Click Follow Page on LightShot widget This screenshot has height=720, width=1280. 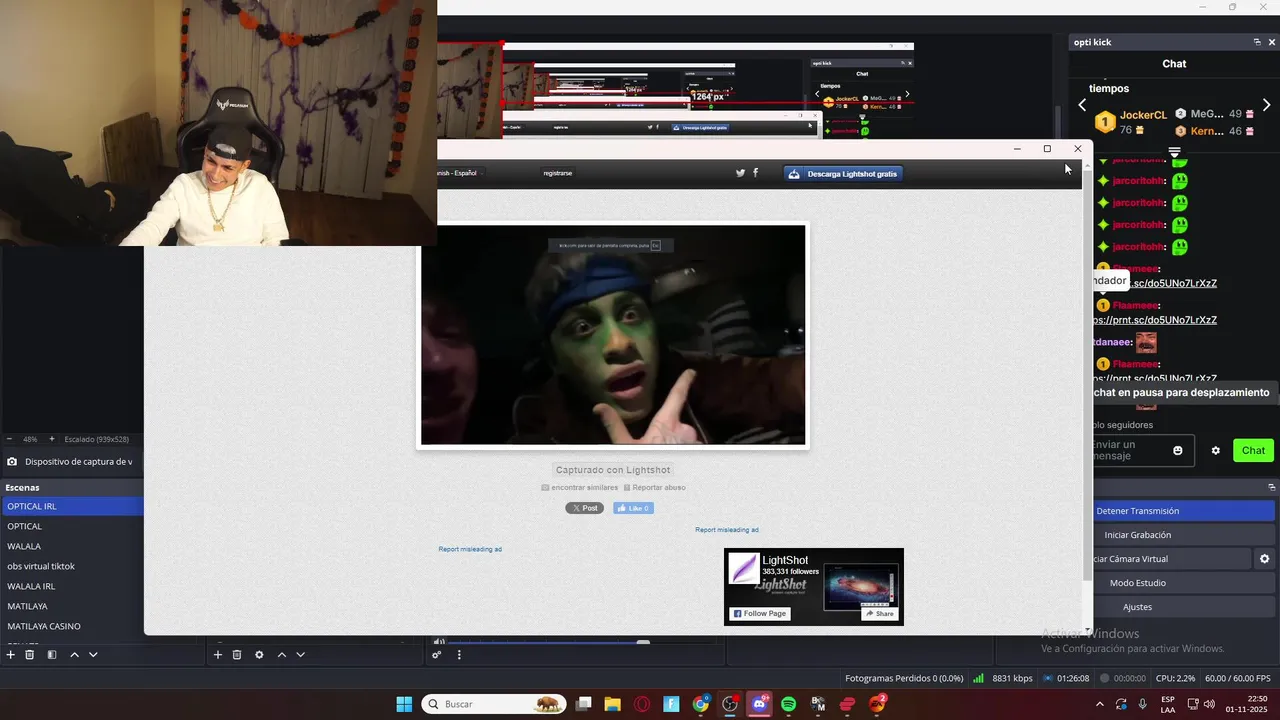point(760,614)
